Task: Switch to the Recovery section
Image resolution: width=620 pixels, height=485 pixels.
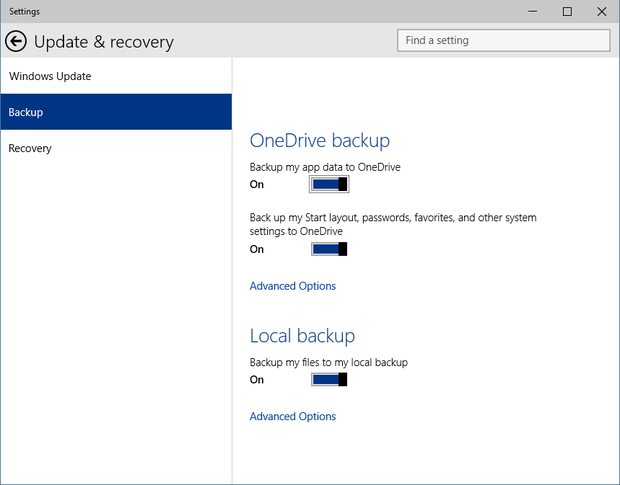Action: (x=30, y=149)
